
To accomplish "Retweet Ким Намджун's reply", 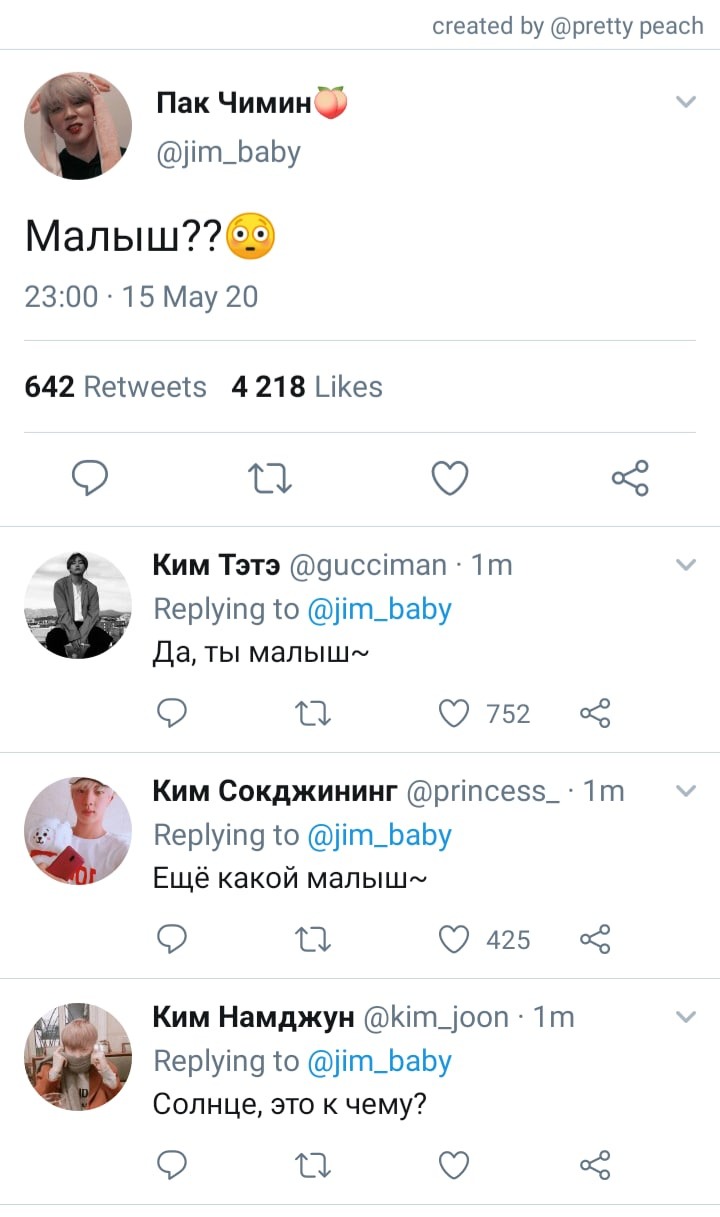I will click(x=314, y=1165).
